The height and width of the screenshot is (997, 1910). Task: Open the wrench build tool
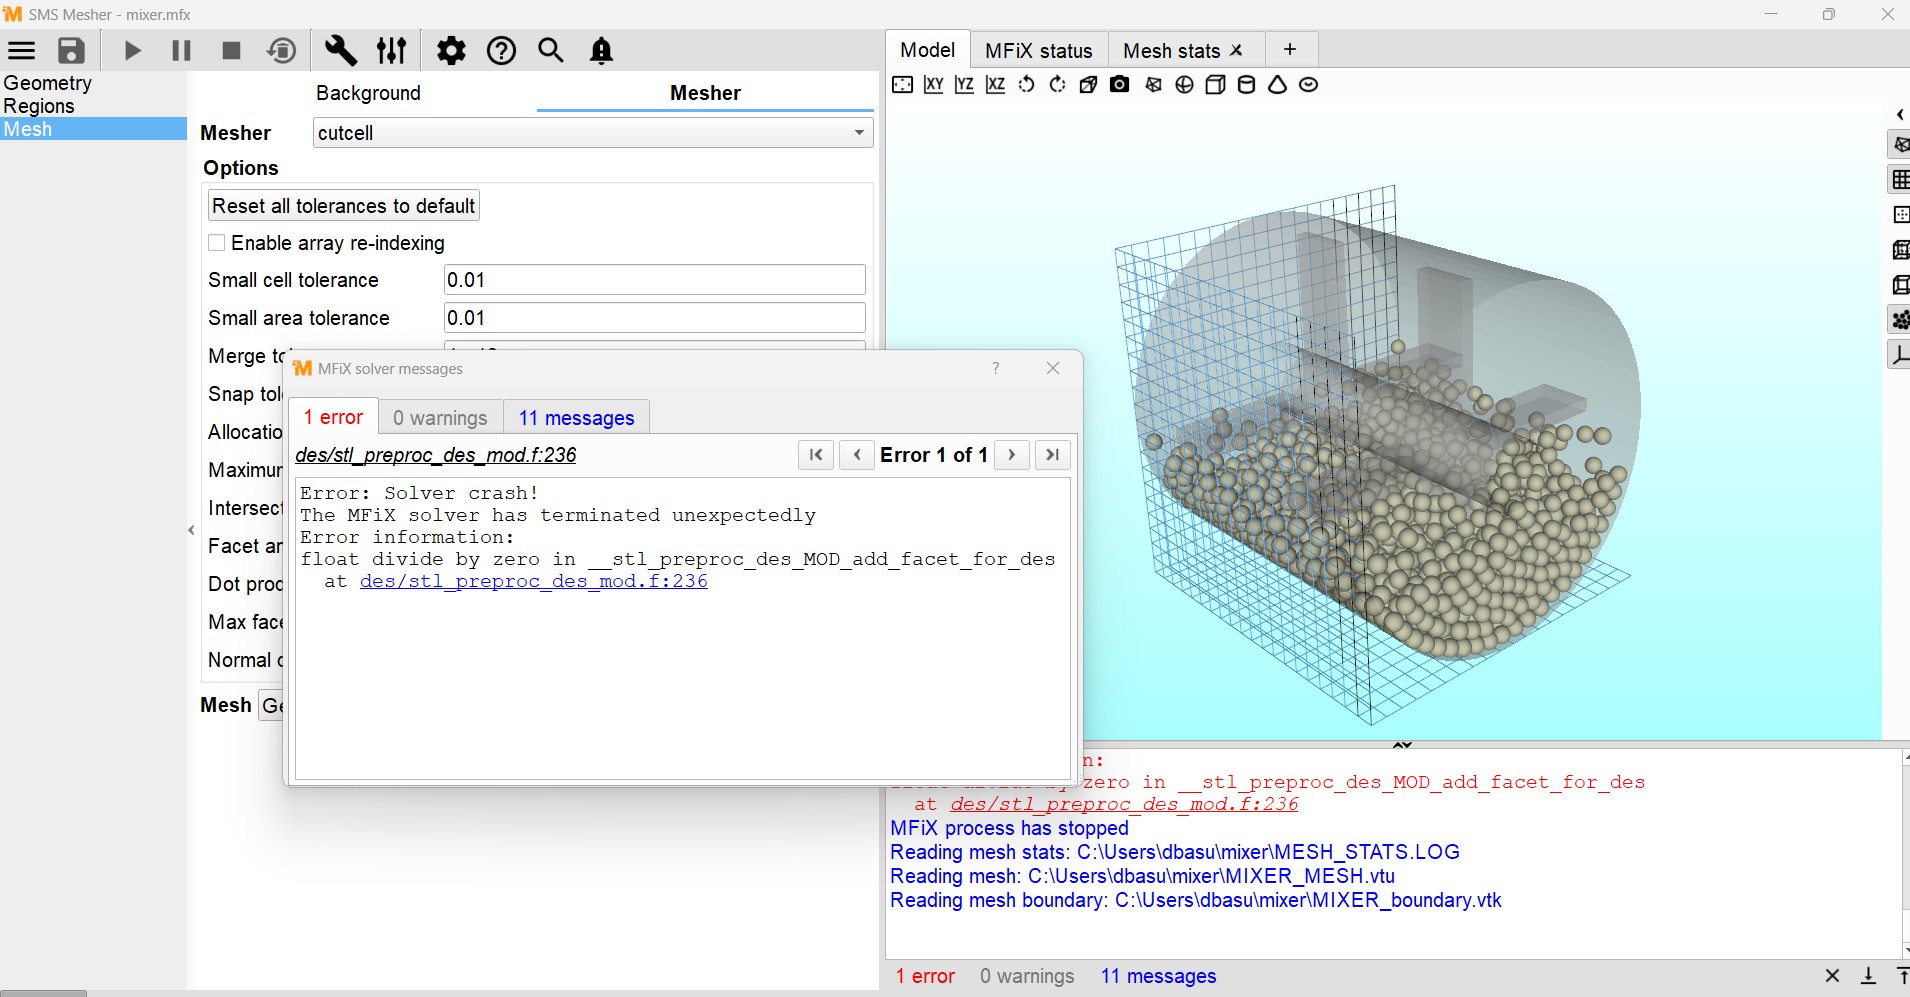click(341, 51)
